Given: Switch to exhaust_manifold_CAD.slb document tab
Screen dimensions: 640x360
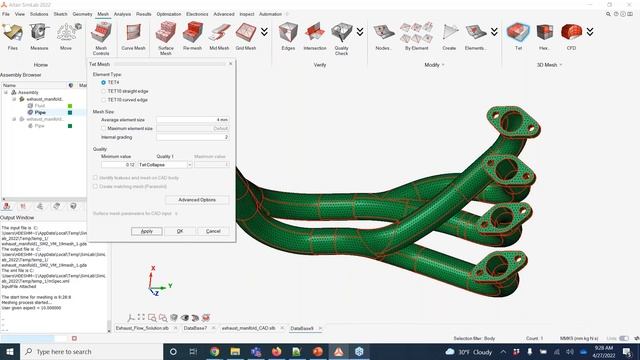Looking at the screenshot, I should 248,328.
